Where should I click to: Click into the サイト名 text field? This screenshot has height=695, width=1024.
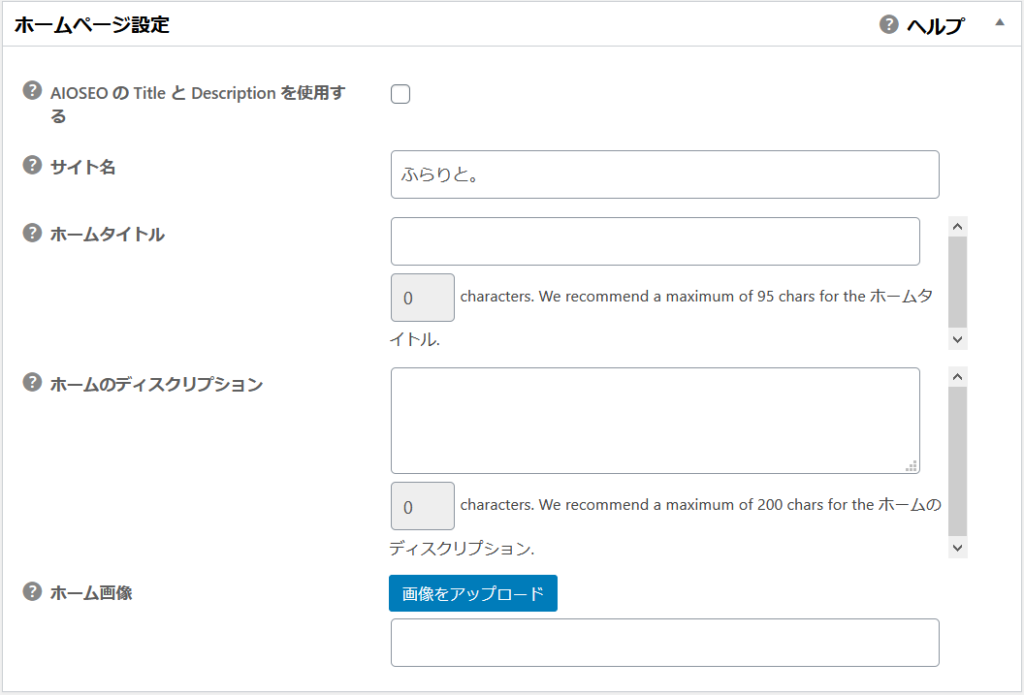(664, 174)
